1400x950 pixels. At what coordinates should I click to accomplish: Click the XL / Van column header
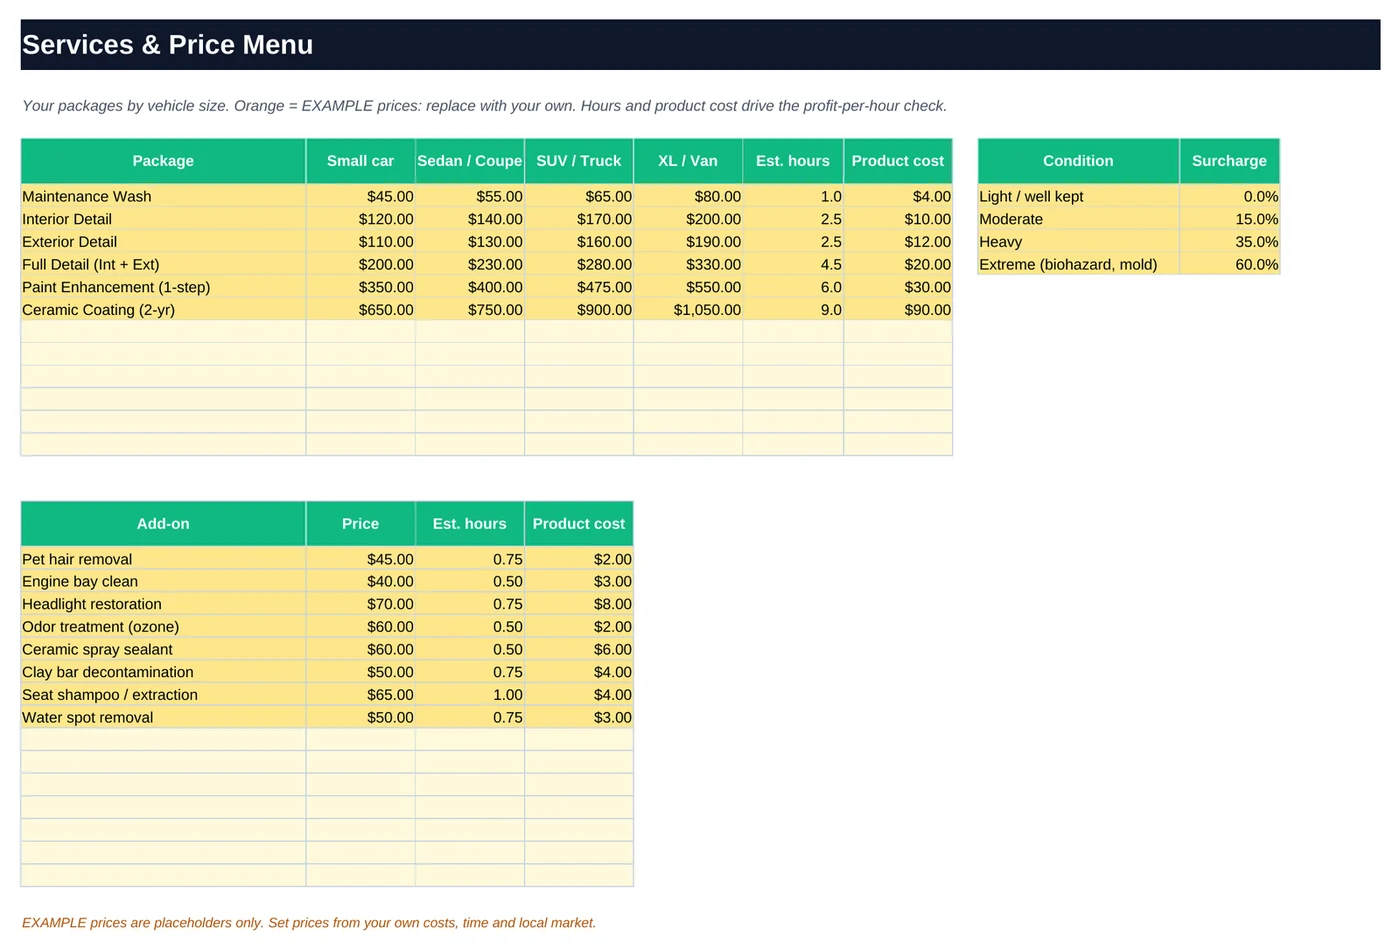pyautogui.click(x=688, y=161)
